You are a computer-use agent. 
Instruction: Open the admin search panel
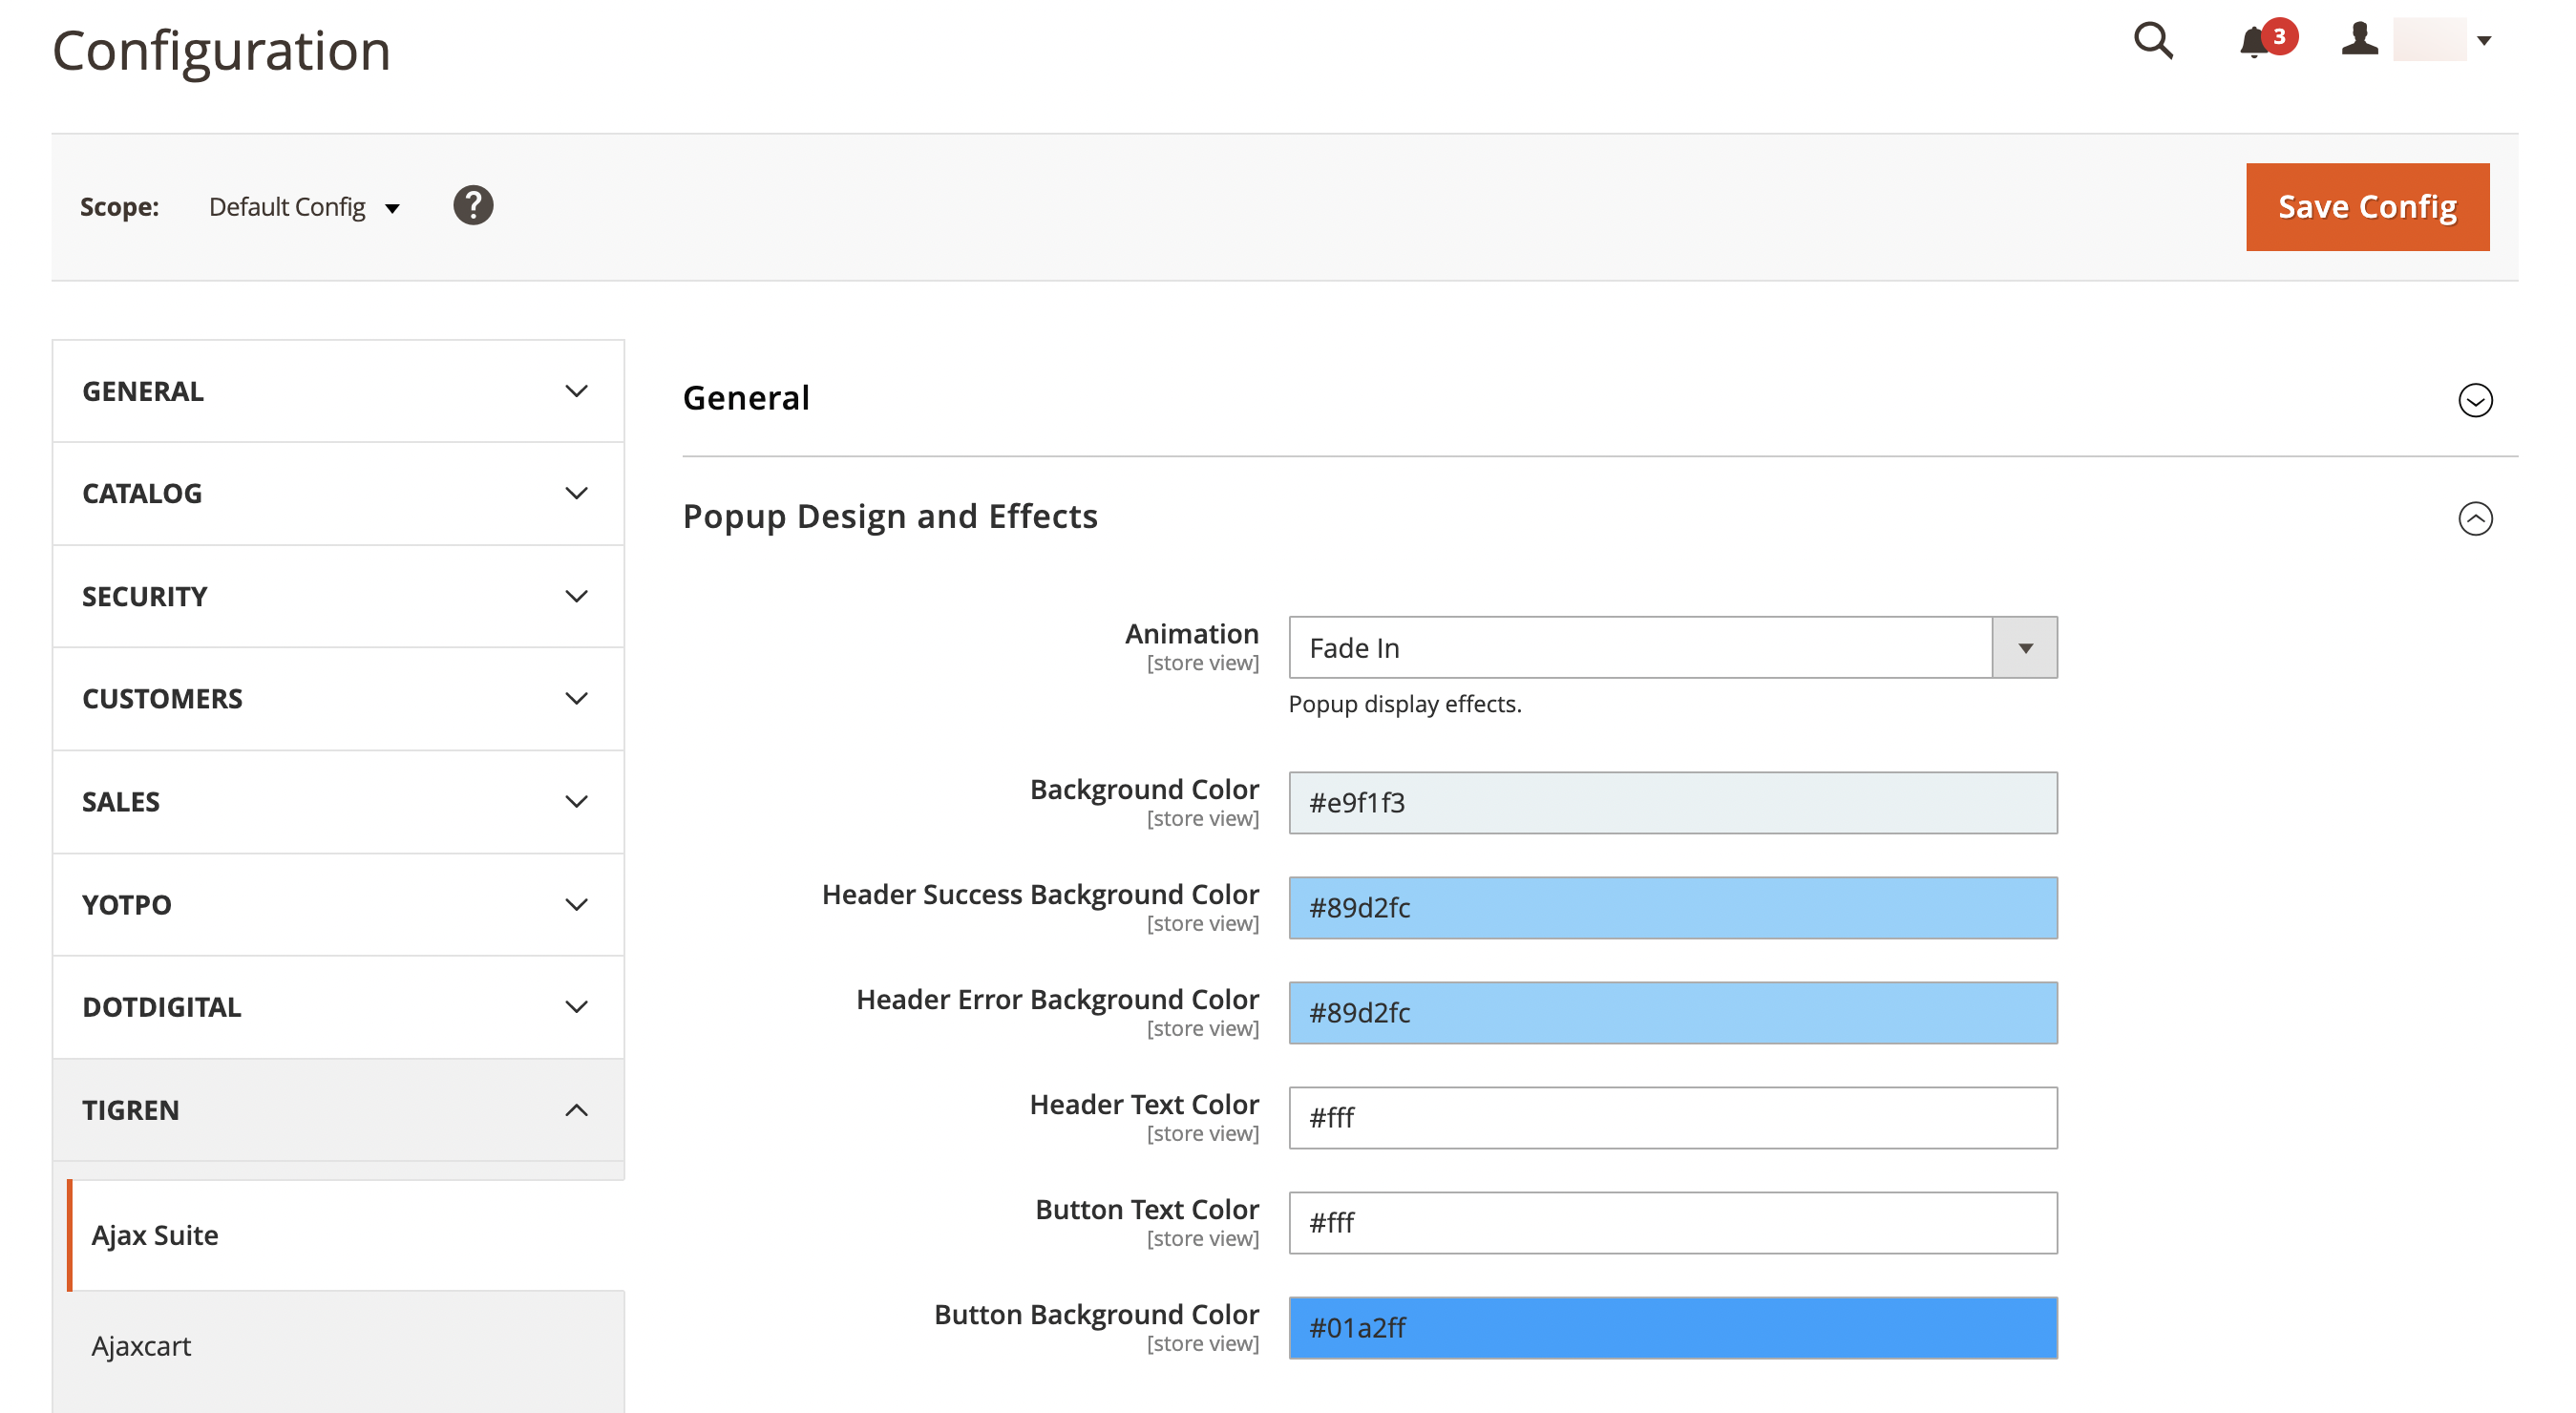coord(2153,42)
